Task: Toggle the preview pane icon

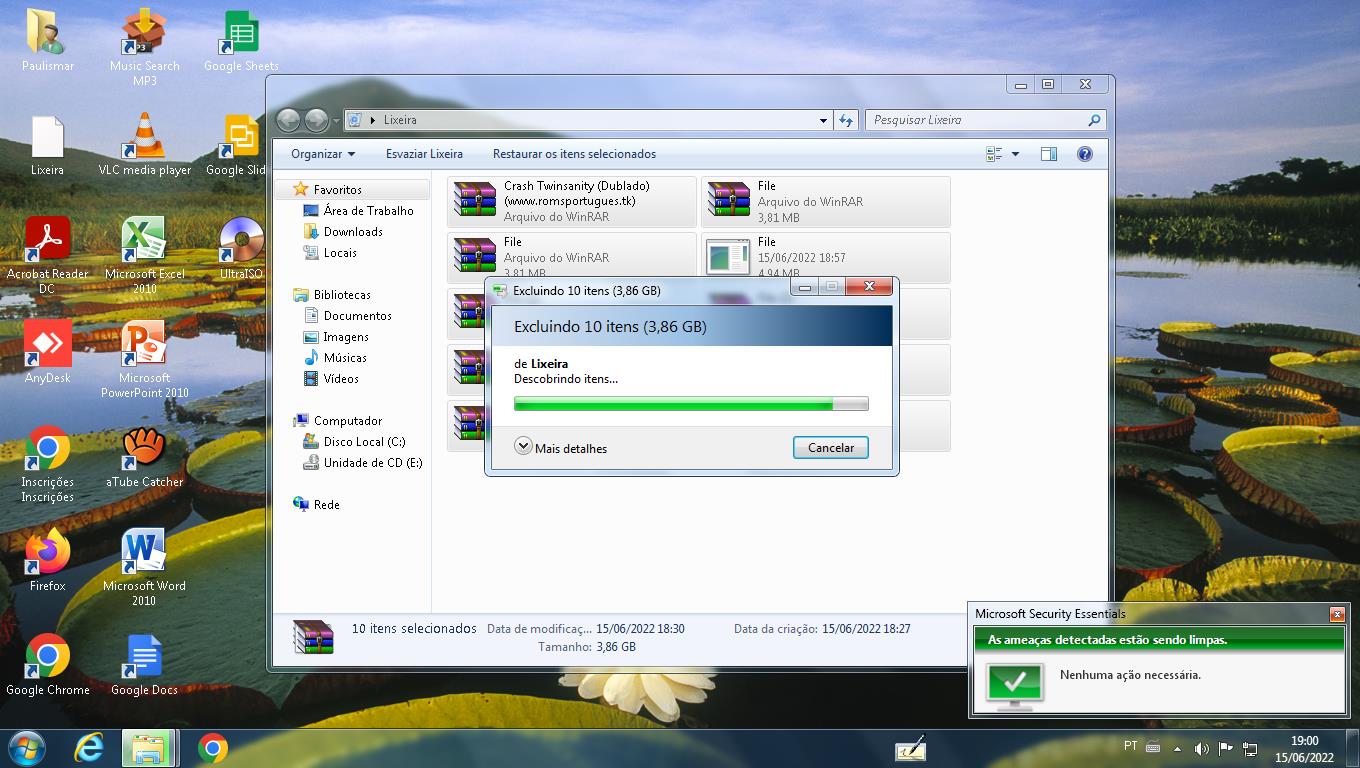Action: (1048, 154)
